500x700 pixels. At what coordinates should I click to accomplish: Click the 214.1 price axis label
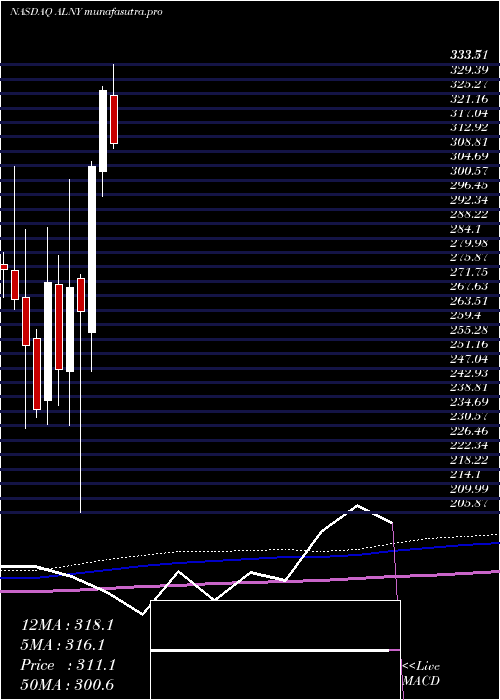(x=465, y=474)
